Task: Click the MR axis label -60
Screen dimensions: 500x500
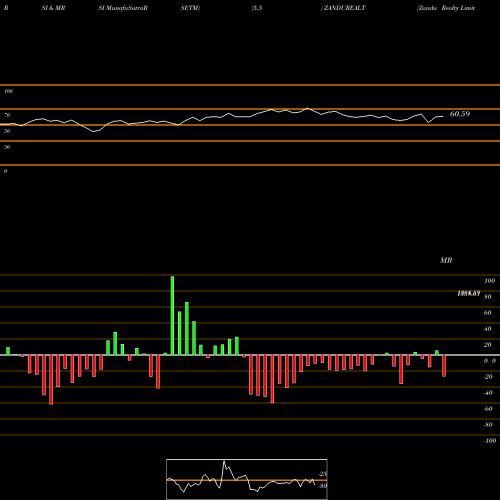Action: click(488, 409)
